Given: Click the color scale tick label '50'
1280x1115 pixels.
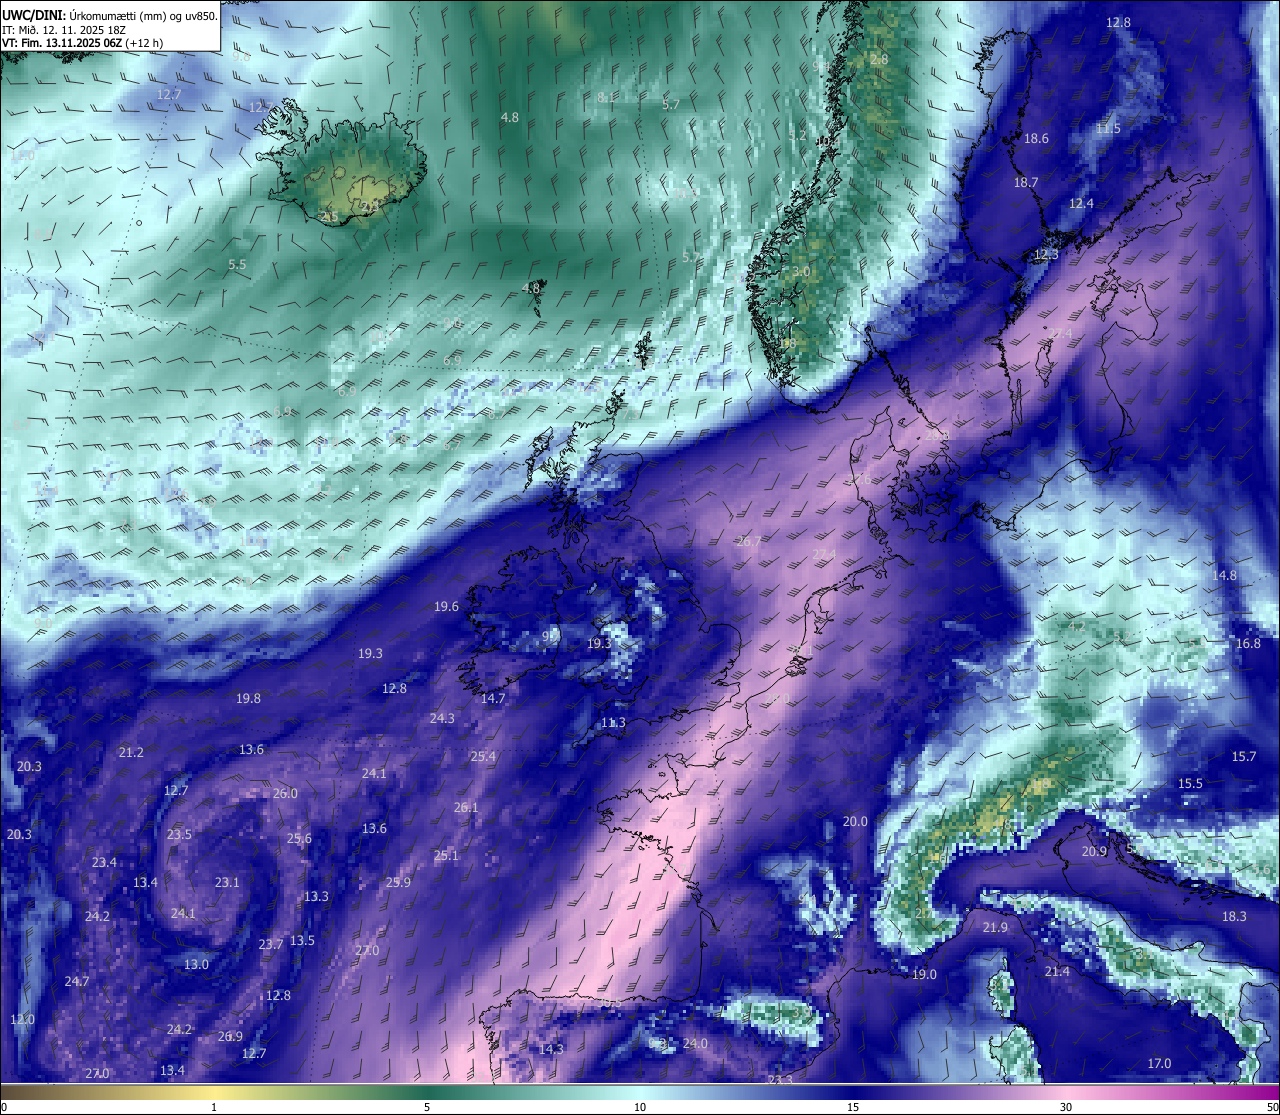Looking at the screenshot, I should [1271, 1107].
